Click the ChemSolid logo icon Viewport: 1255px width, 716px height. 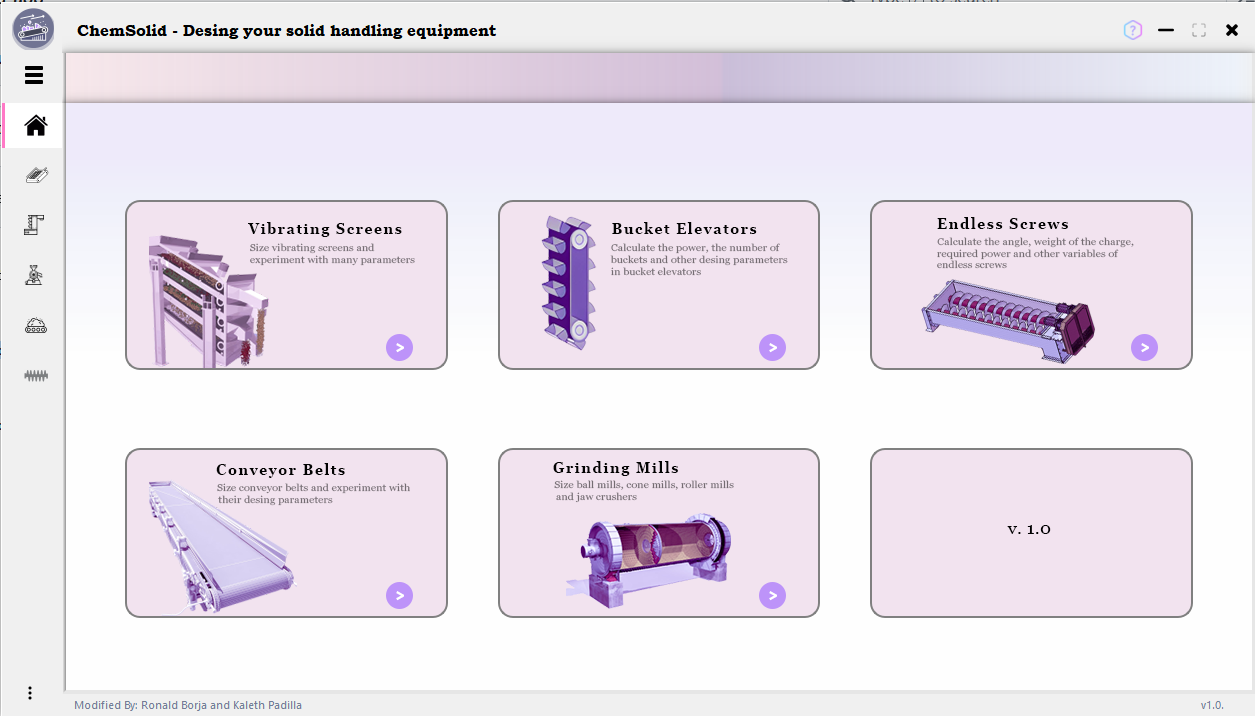pyautogui.click(x=33, y=29)
